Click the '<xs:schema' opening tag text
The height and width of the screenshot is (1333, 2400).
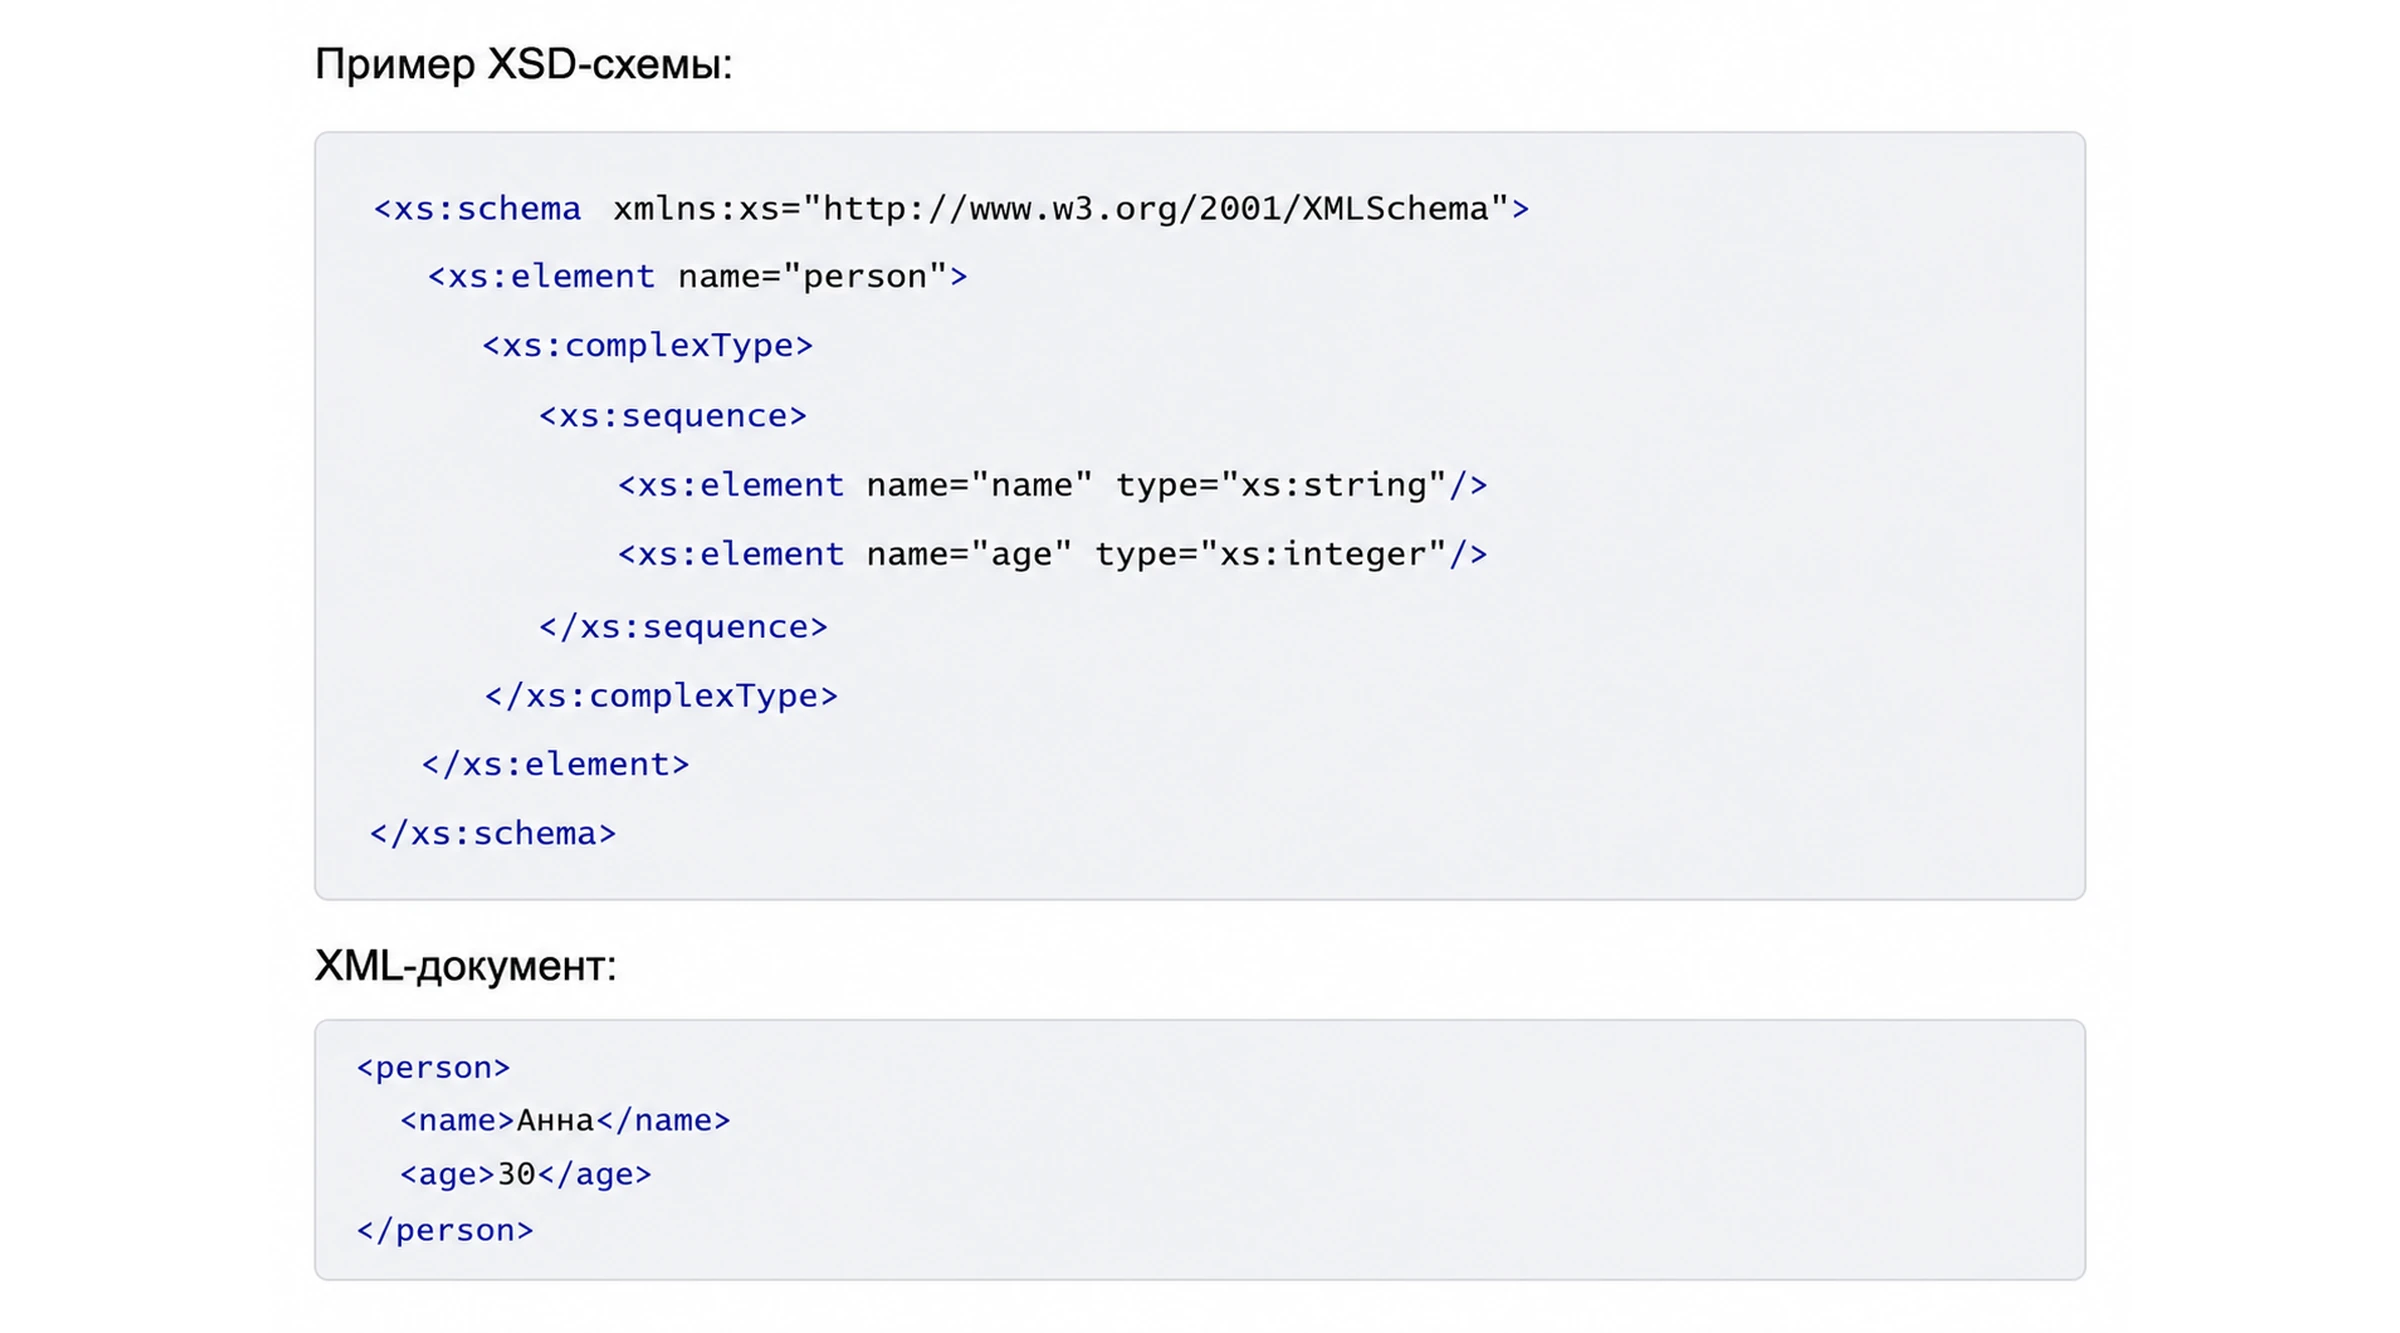point(477,208)
